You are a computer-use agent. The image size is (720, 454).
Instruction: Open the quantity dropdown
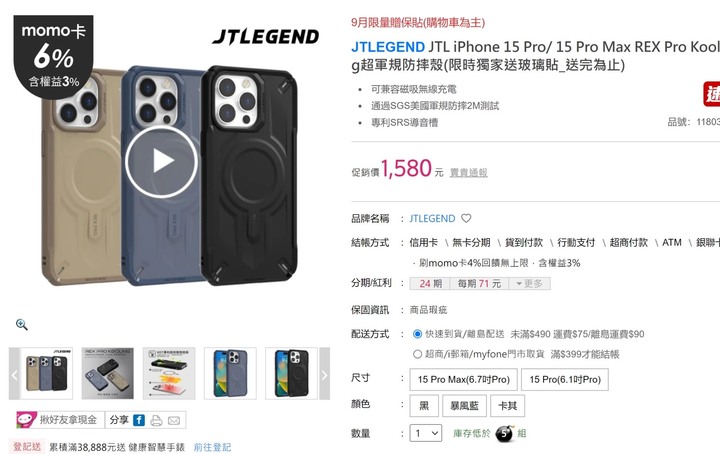(426, 433)
